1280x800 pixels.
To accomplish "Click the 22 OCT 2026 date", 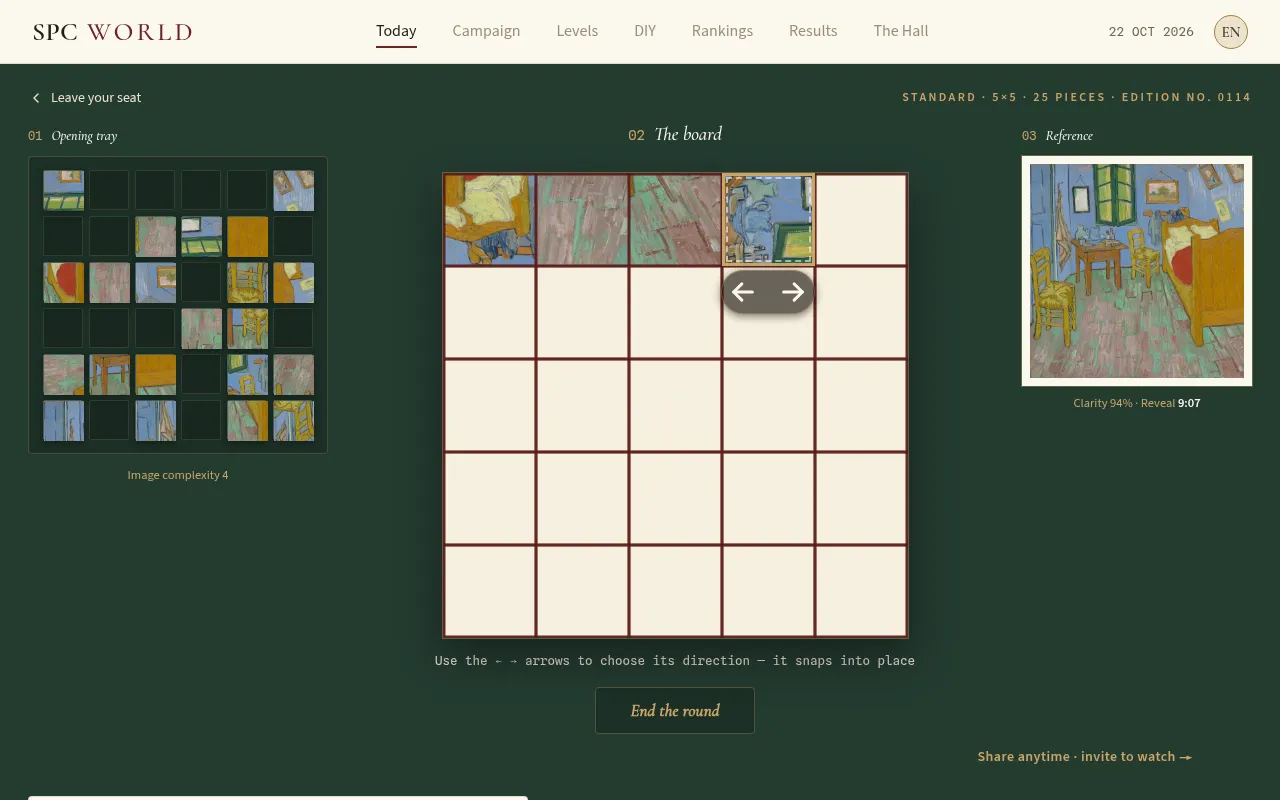I will [1151, 32].
